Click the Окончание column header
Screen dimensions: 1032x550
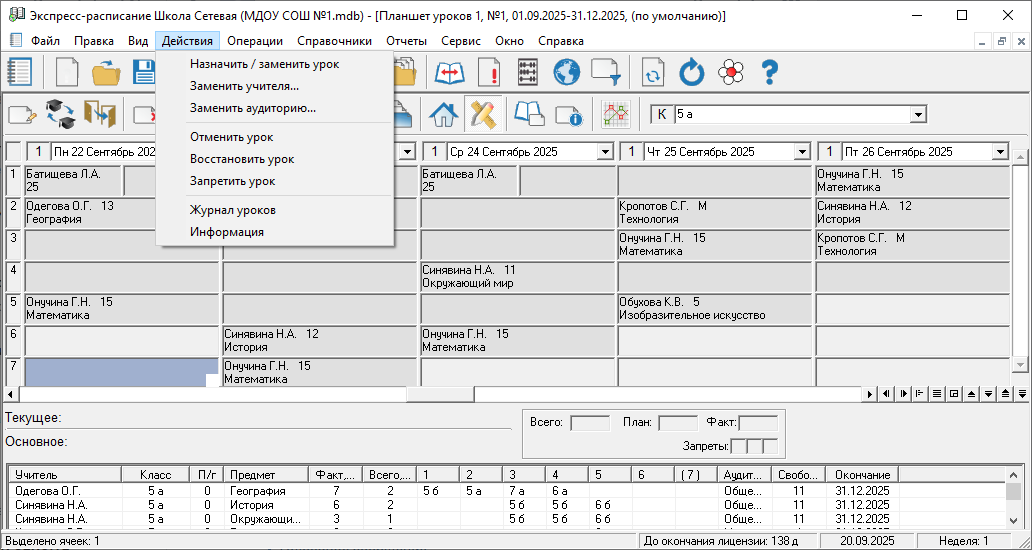click(x=860, y=474)
